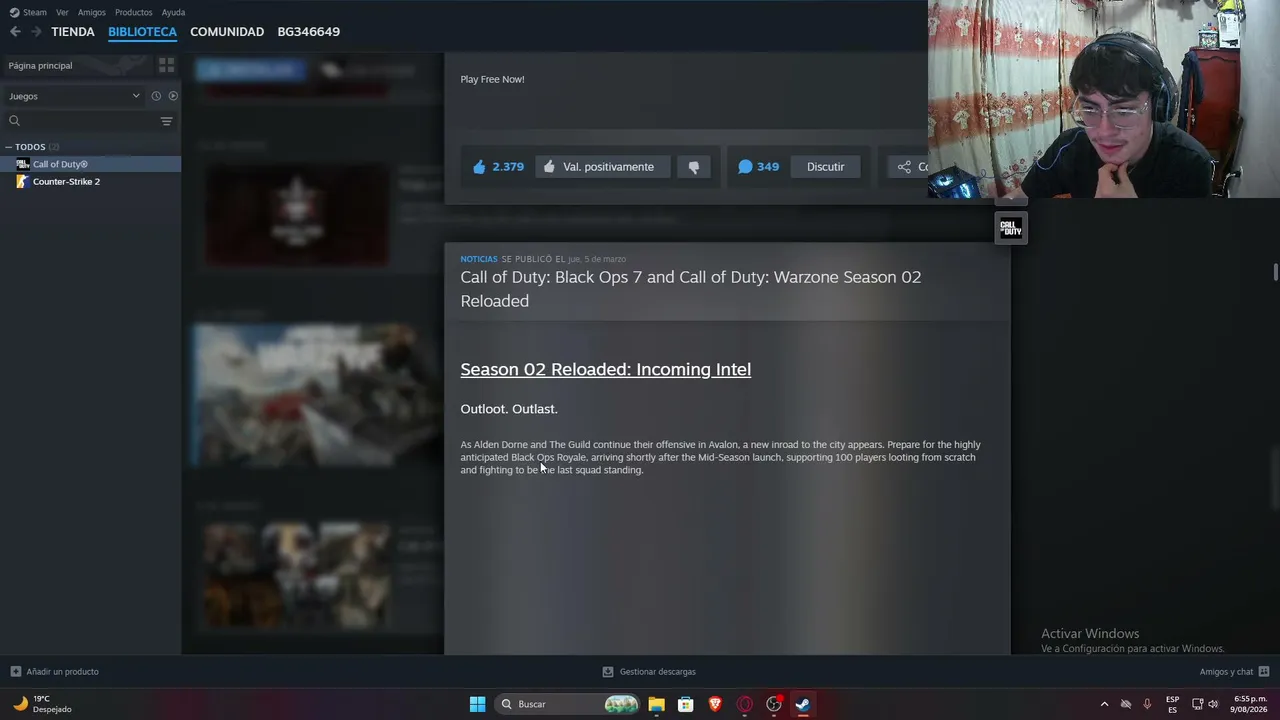Open the Amigos menu
The height and width of the screenshot is (720, 1280).
[92, 12]
